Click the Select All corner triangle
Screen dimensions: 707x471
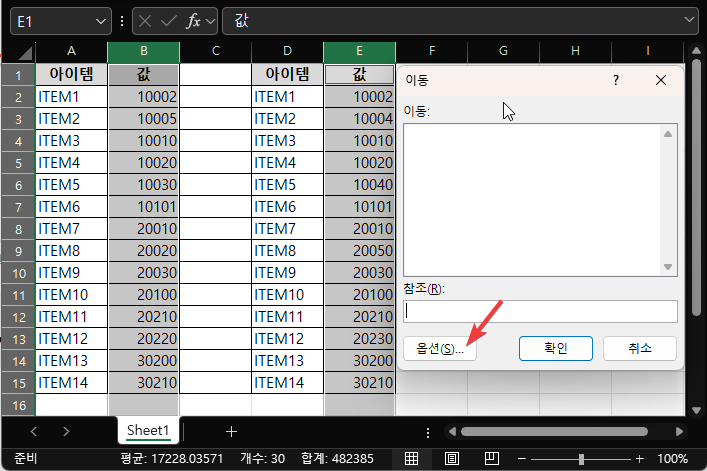(x=25, y=53)
